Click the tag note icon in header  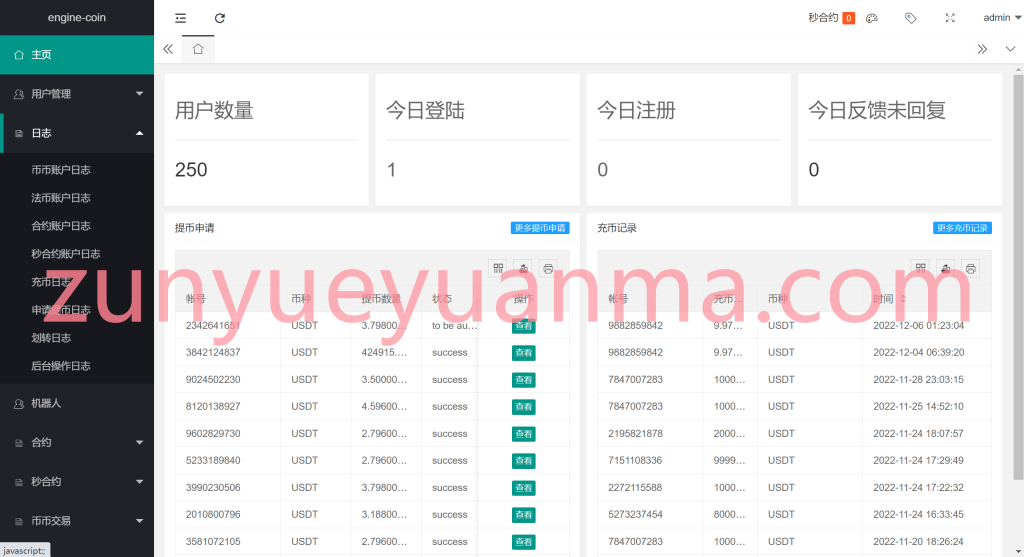click(910, 18)
